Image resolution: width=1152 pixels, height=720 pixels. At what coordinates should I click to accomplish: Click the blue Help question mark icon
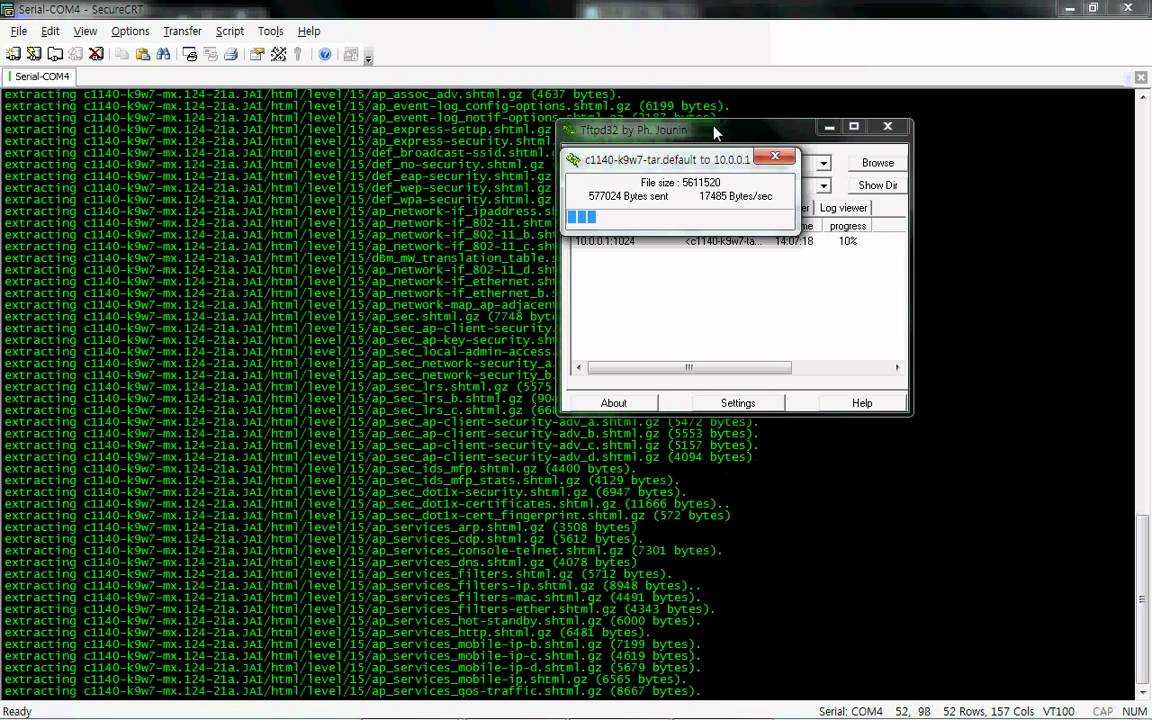325,54
